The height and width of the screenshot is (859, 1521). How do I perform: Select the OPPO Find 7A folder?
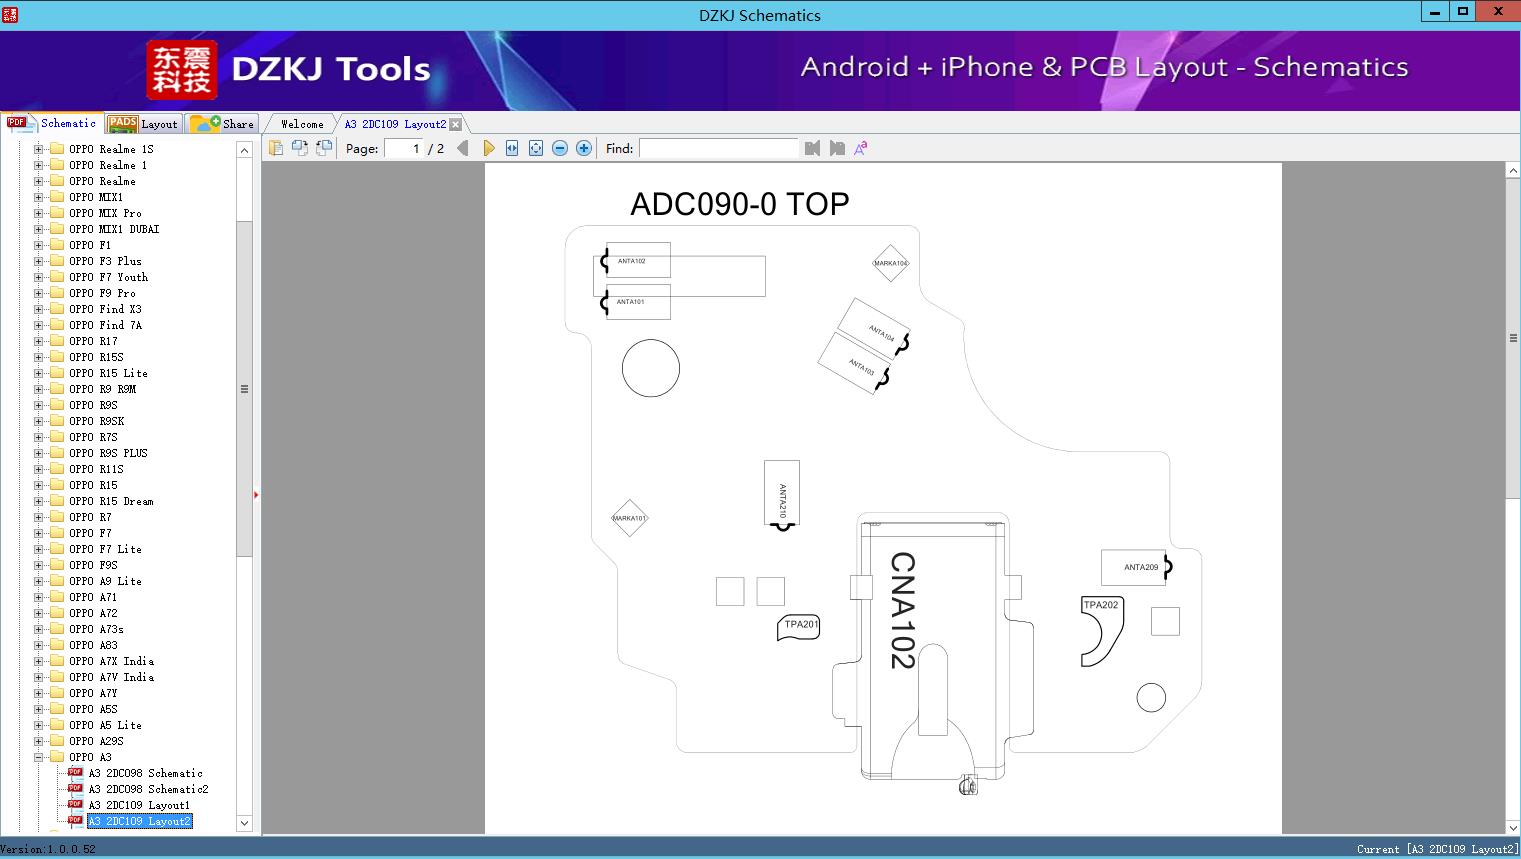(105, 325)
